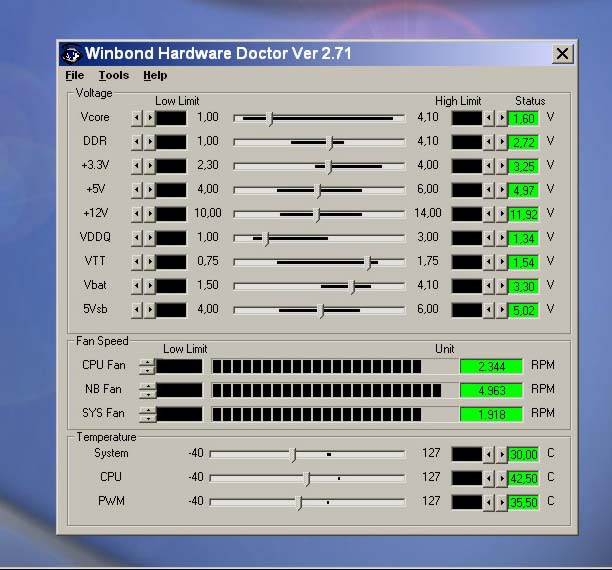Increase System temperature limit with right arrow

pyautogui.click(x=502, y=454)
